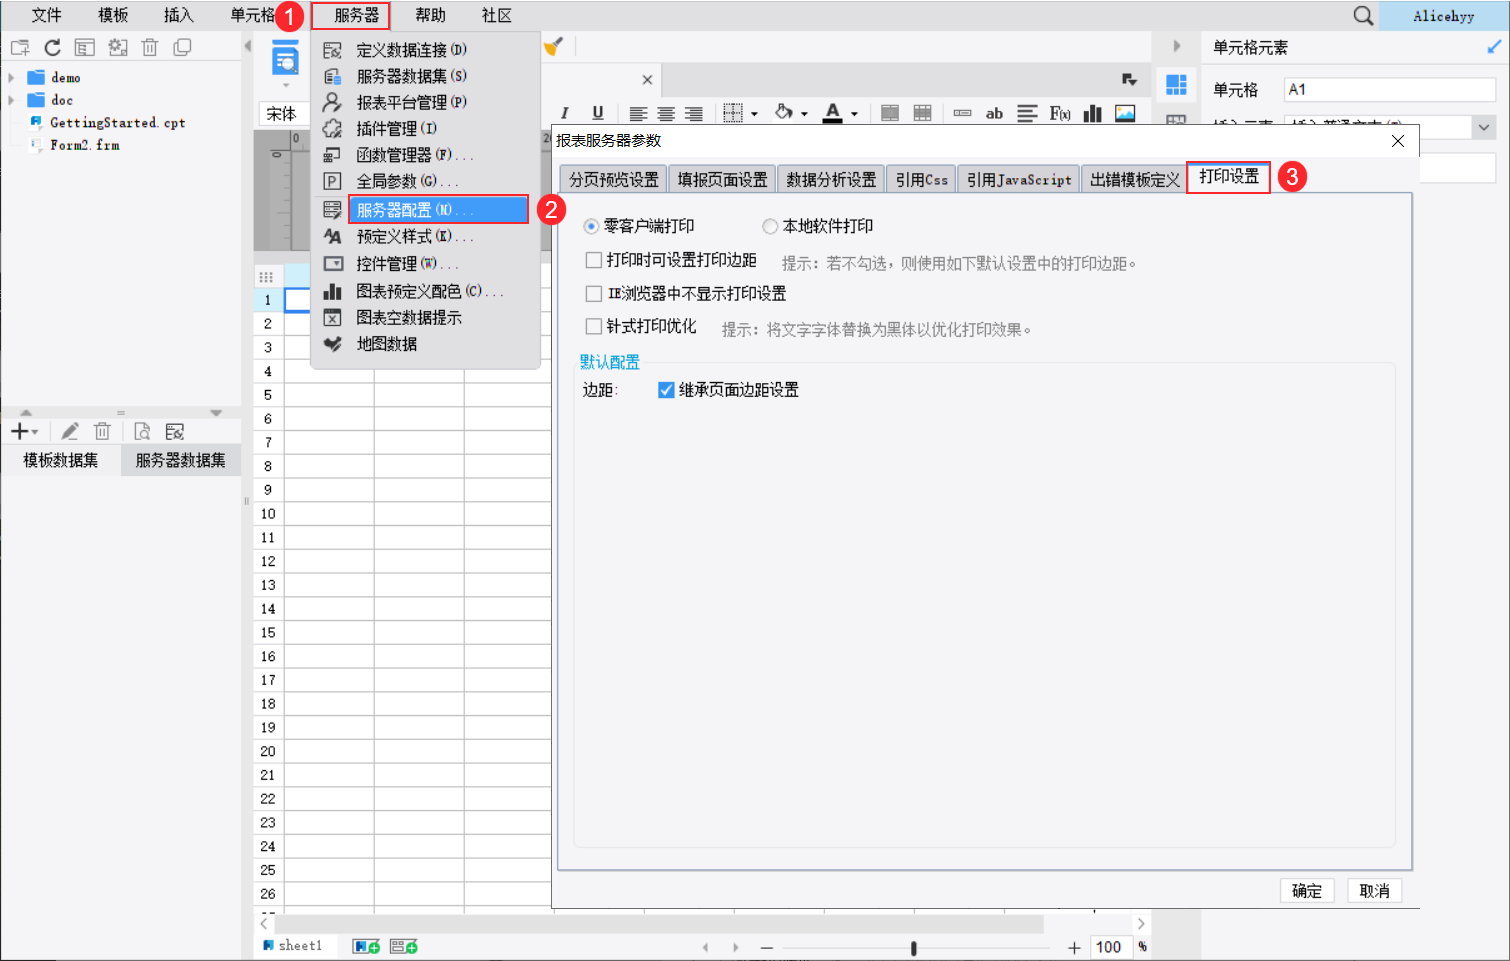Refresh the template file tree
Screen dimensions: 1510x961
(52, 47)
